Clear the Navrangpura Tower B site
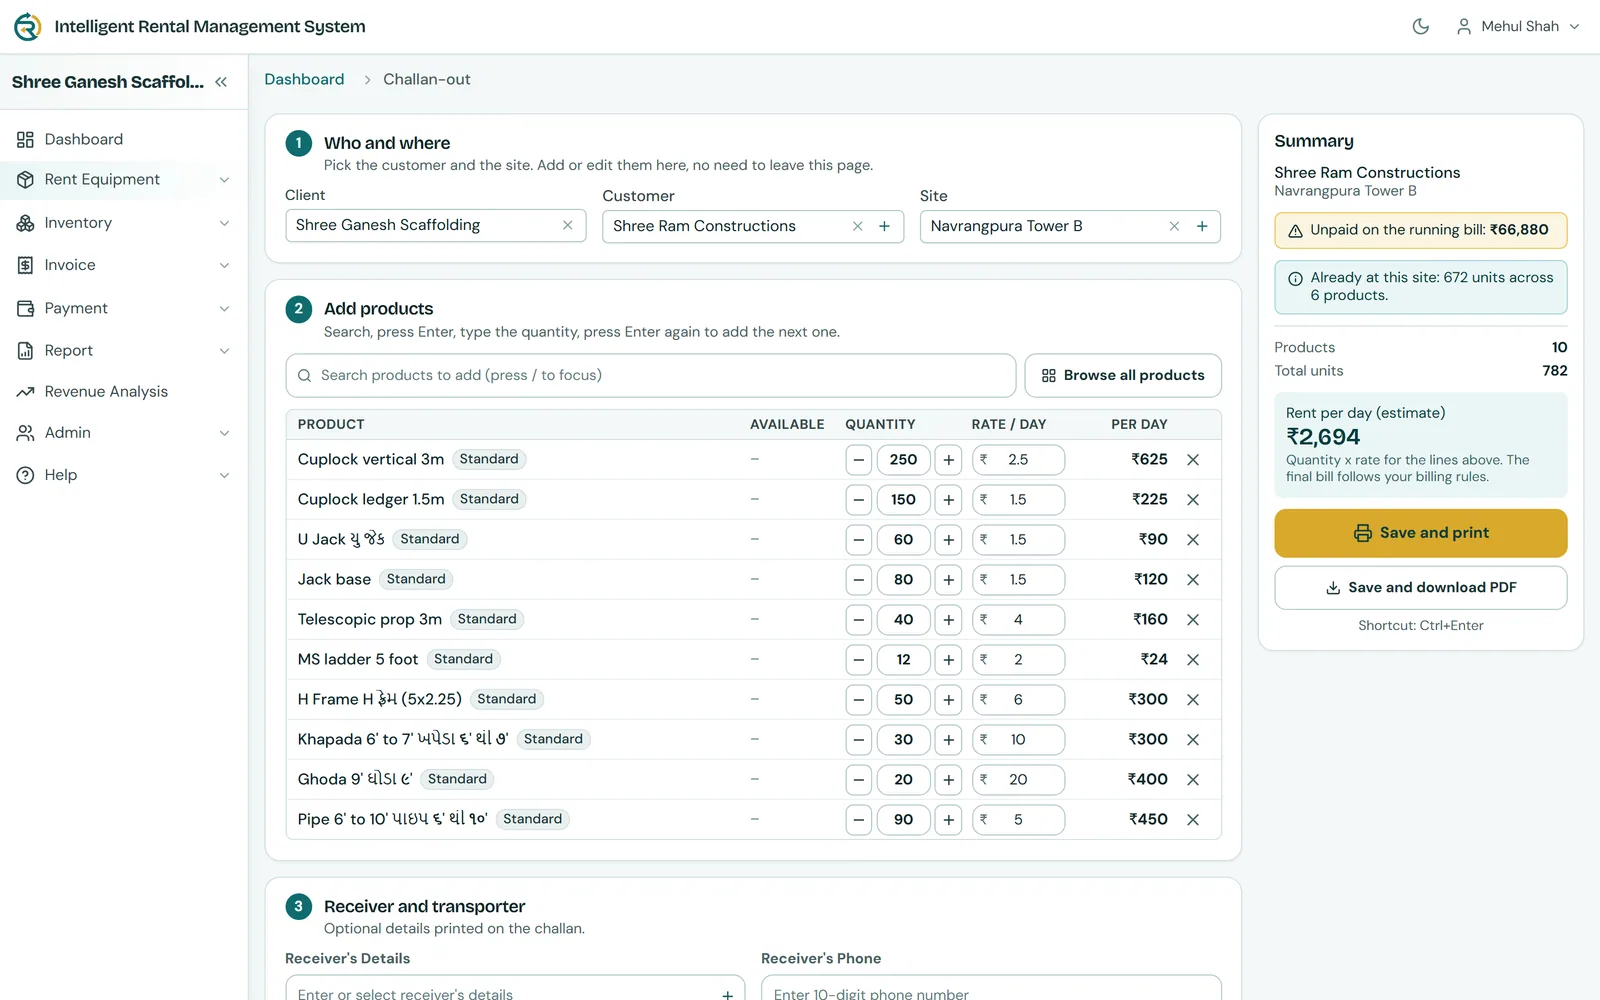The height and width of the screenshot is (1000, 1600). tap(1174, 226)
